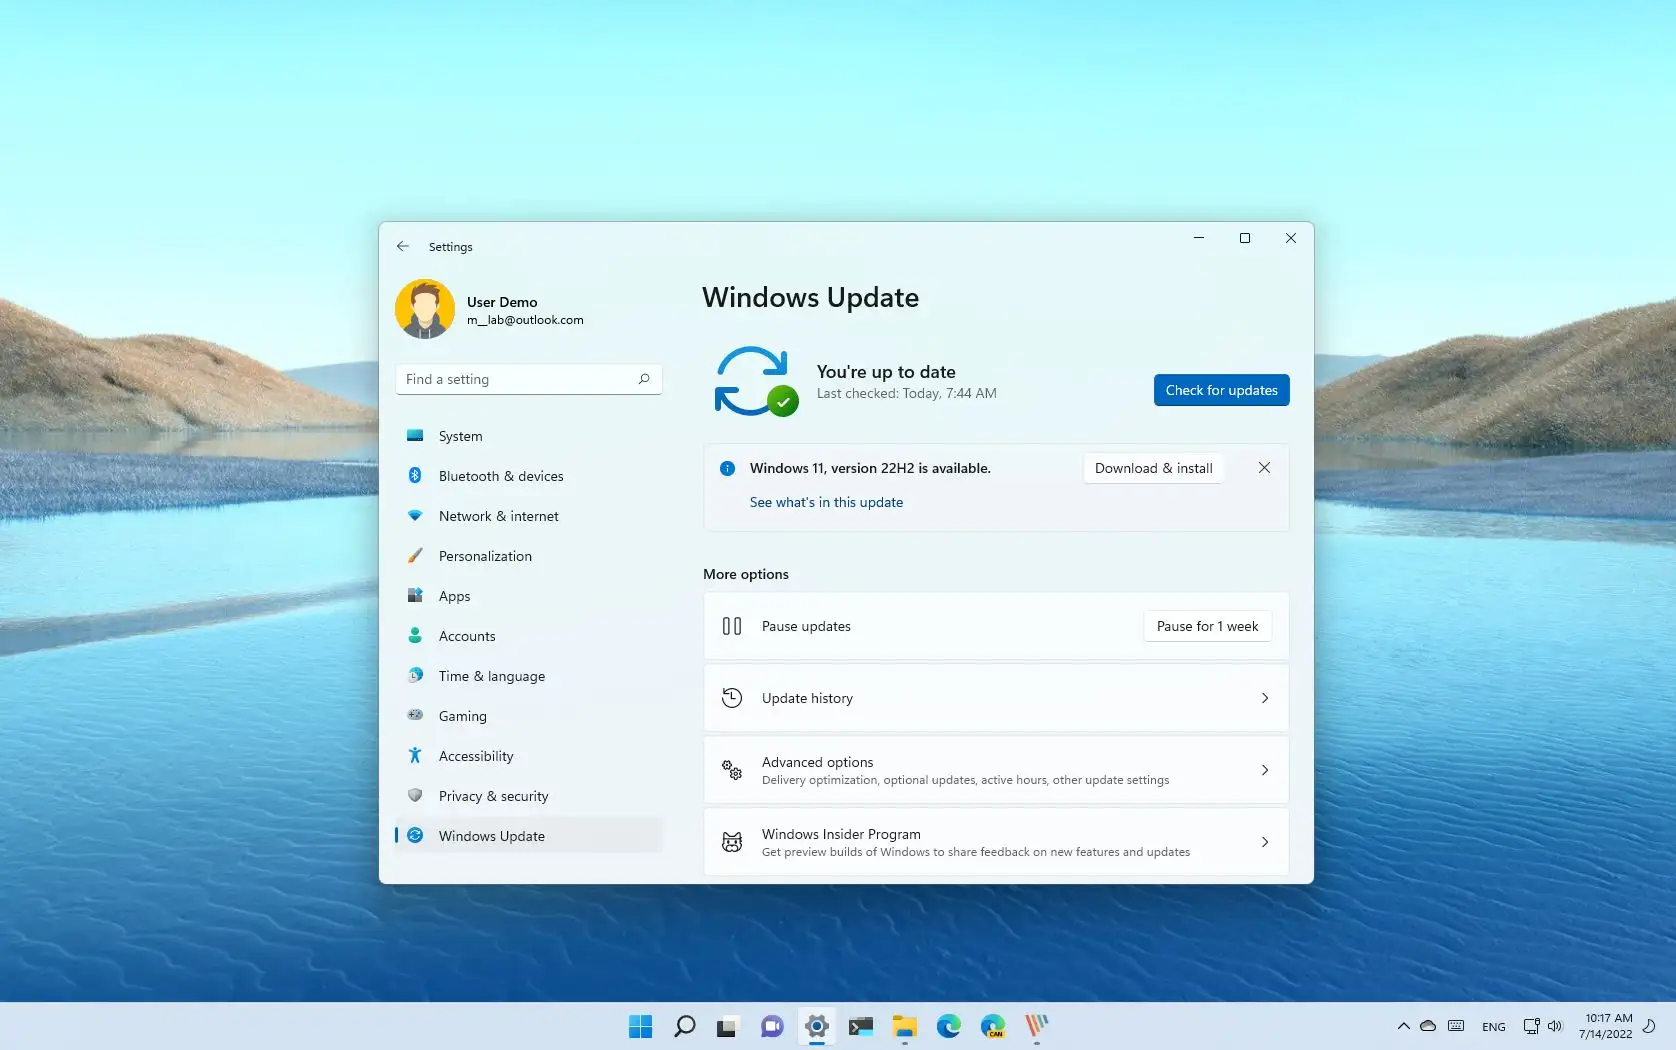Click the Find a setting search box
Screen dimensions: 1676x1050
[529, 379]
